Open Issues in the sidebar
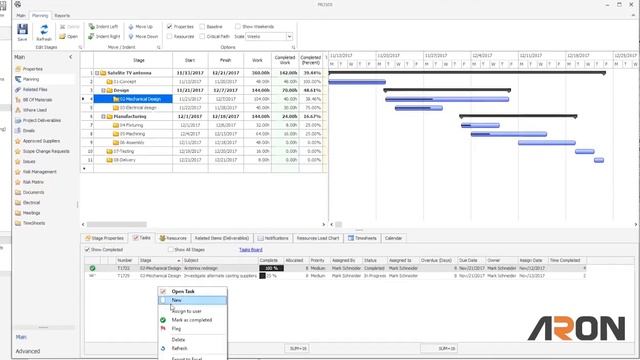Image resolution: width=640 pixels, height=360 pixels. [x=29, y=162]
